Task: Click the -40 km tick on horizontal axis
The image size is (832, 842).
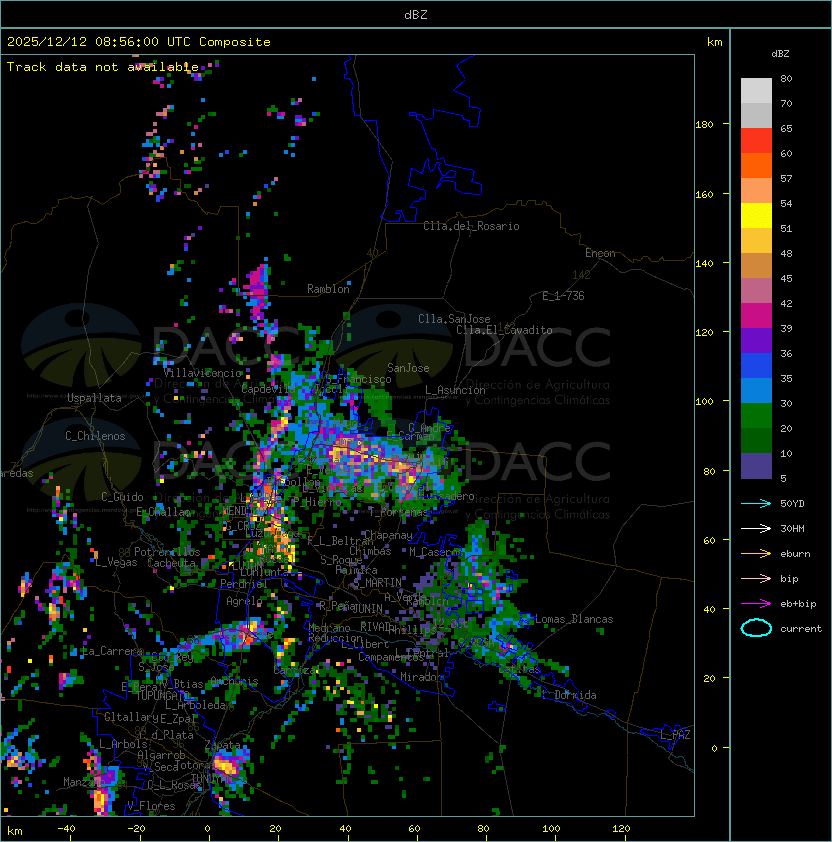Action: (67, 829)
